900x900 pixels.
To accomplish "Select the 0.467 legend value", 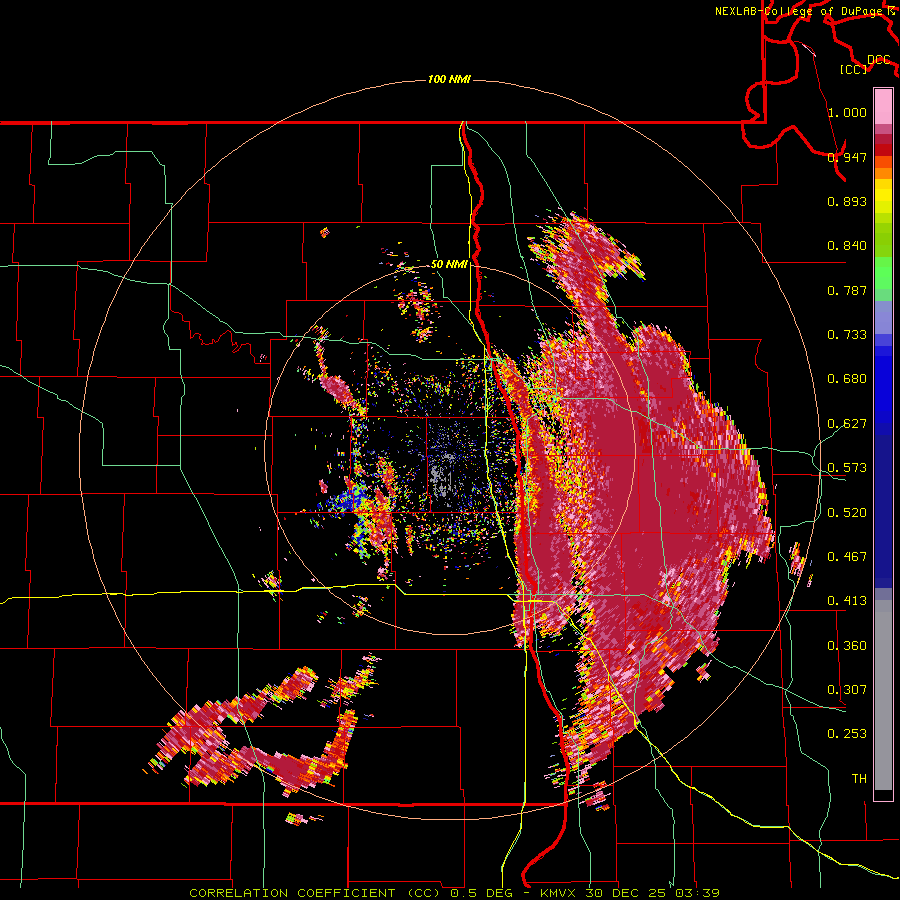I will point(847,557).
